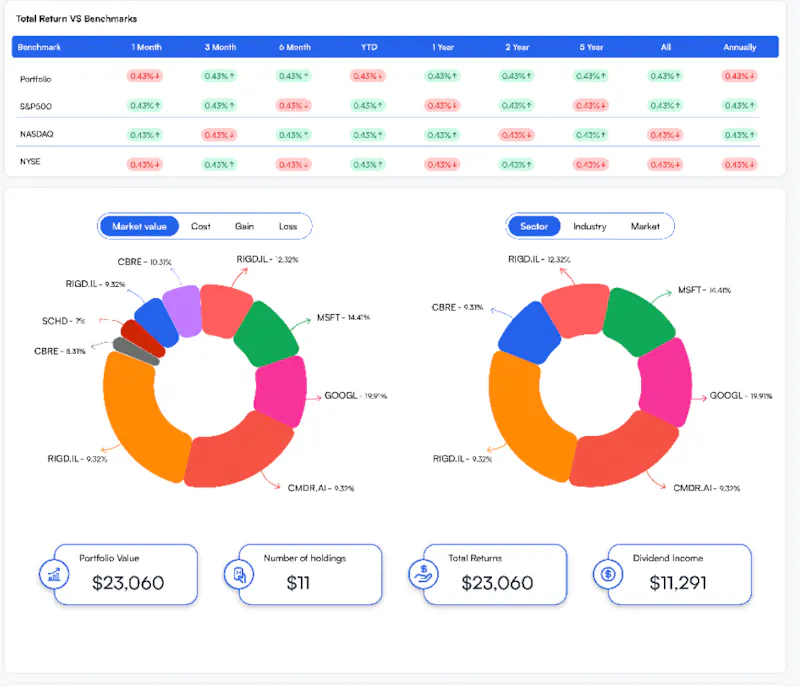Click CMDR.AI - 9.32% label in Market value chart
Screen dimensions: 800x687
click(x=321, y=488)
